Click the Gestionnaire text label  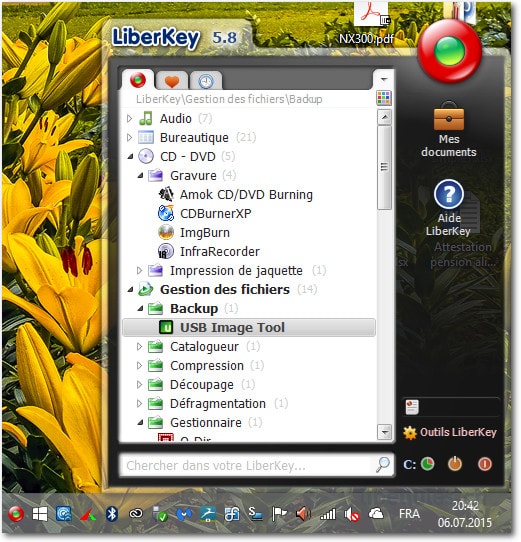(x=206, y=422)
